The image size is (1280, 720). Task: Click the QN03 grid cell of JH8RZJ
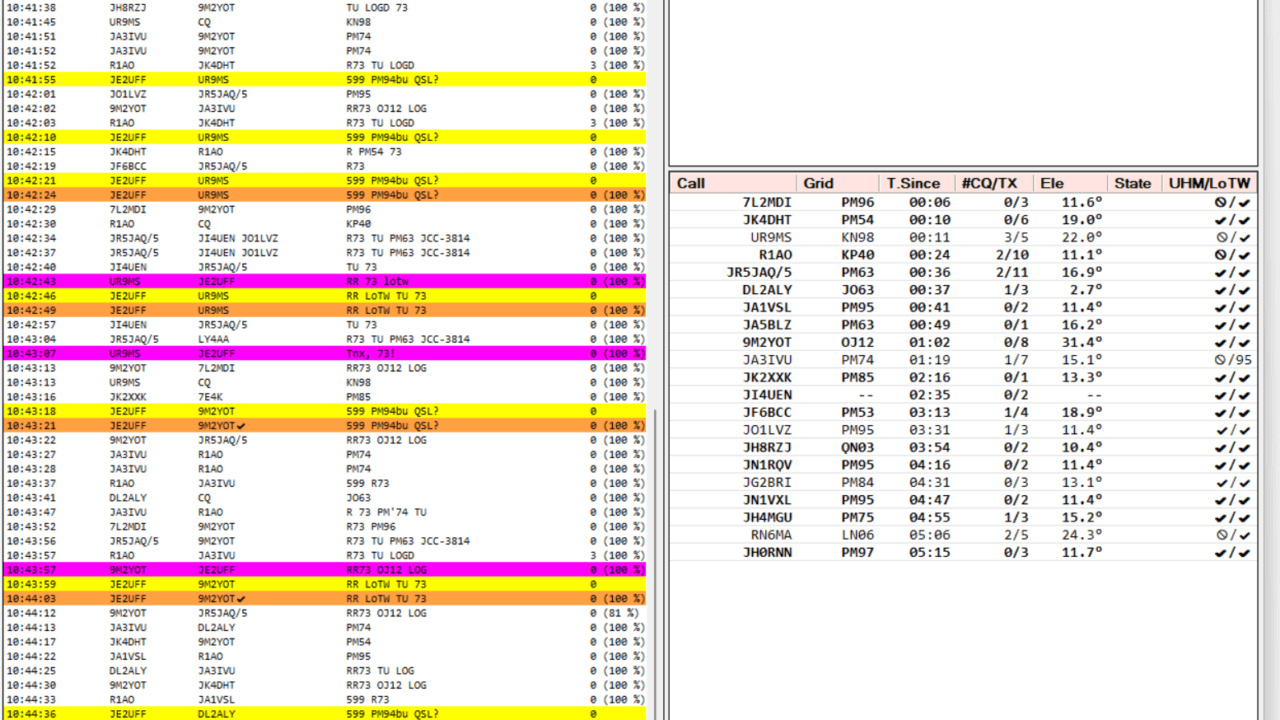coord(858,447)
